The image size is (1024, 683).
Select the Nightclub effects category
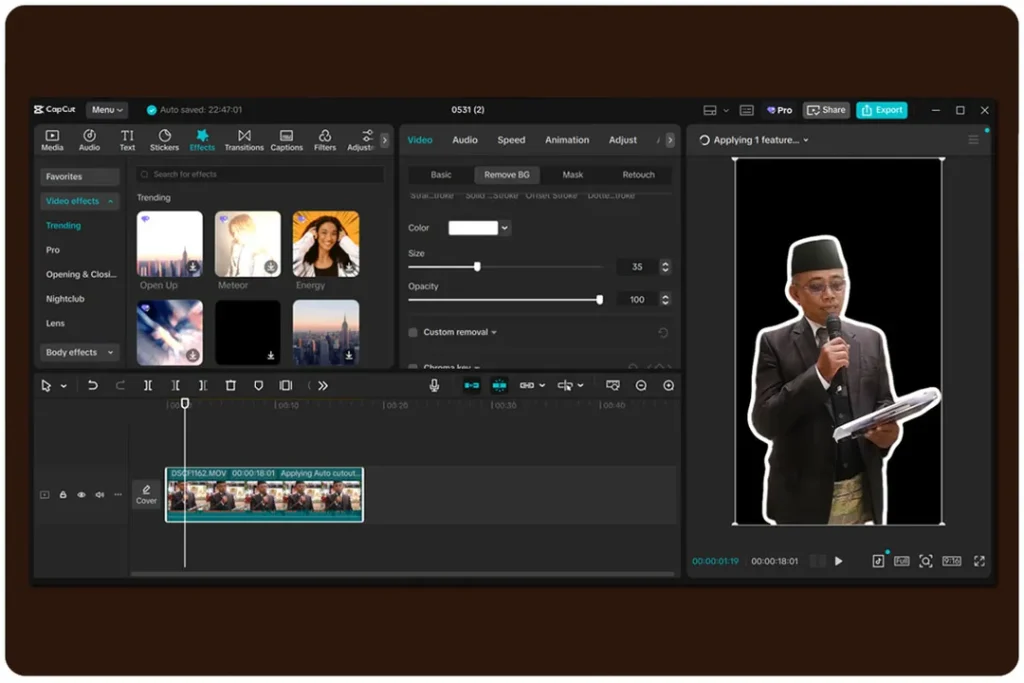pyautogui.click(x=65, y=298)
